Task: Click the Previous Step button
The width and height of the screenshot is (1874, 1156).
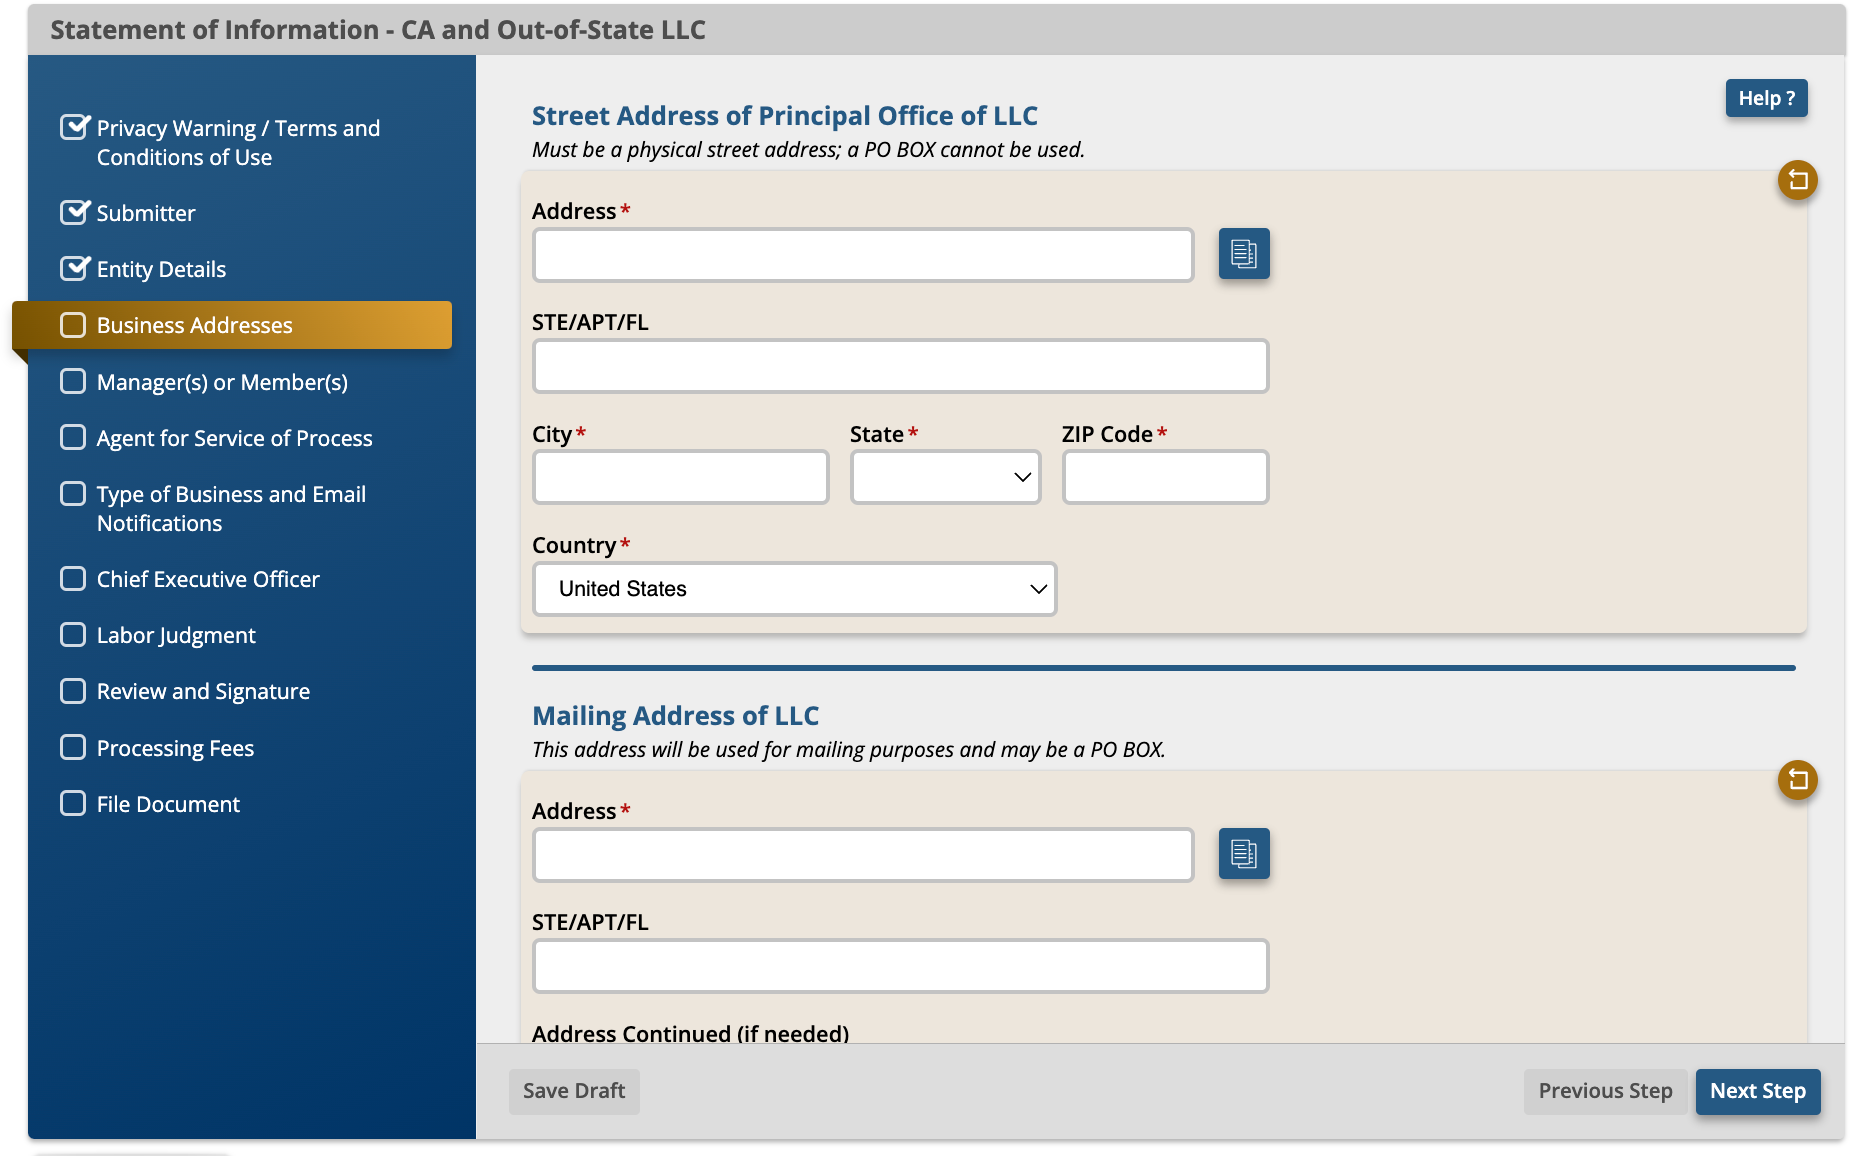Action: pyautogui.click(x=1605, y=1091)
